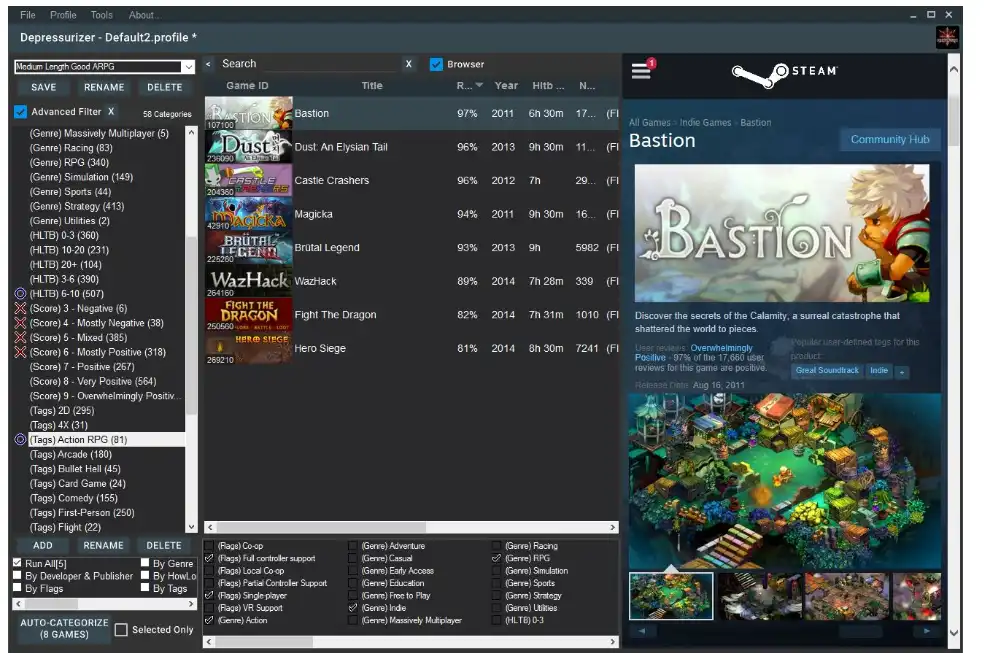Select the third Bastion screenshot thumbnail
The image size is (984, 653).
[x=847, y=596]
